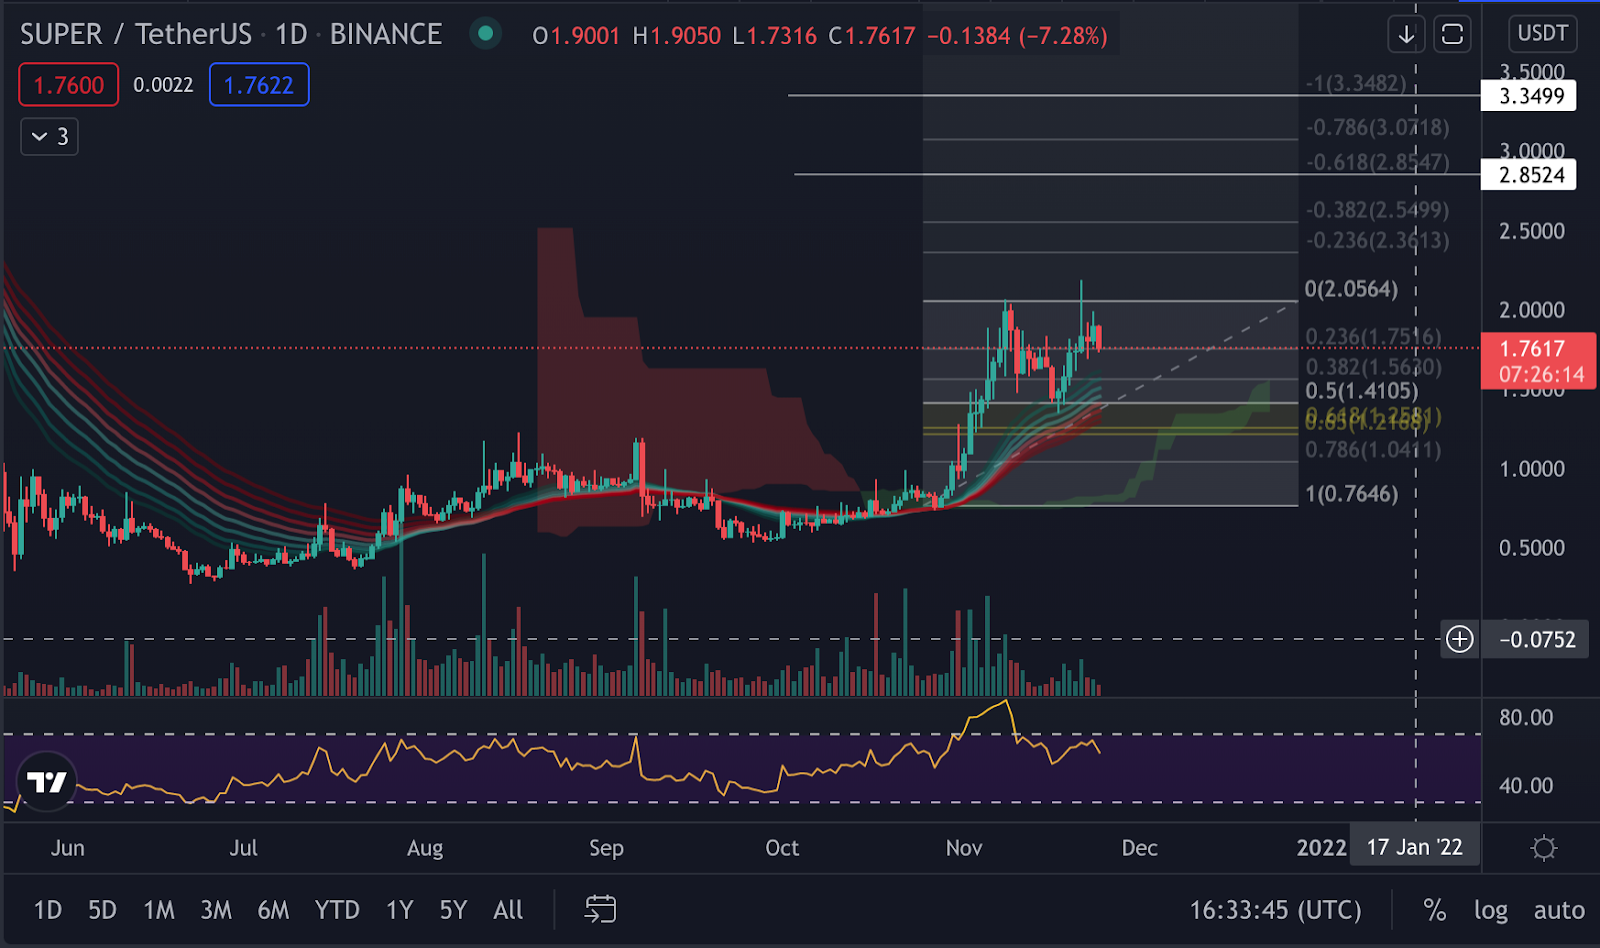Click the -0.236(2.3613) Fibonacci label
This screenshot has height=948, width=1600.
[1377, 240]
